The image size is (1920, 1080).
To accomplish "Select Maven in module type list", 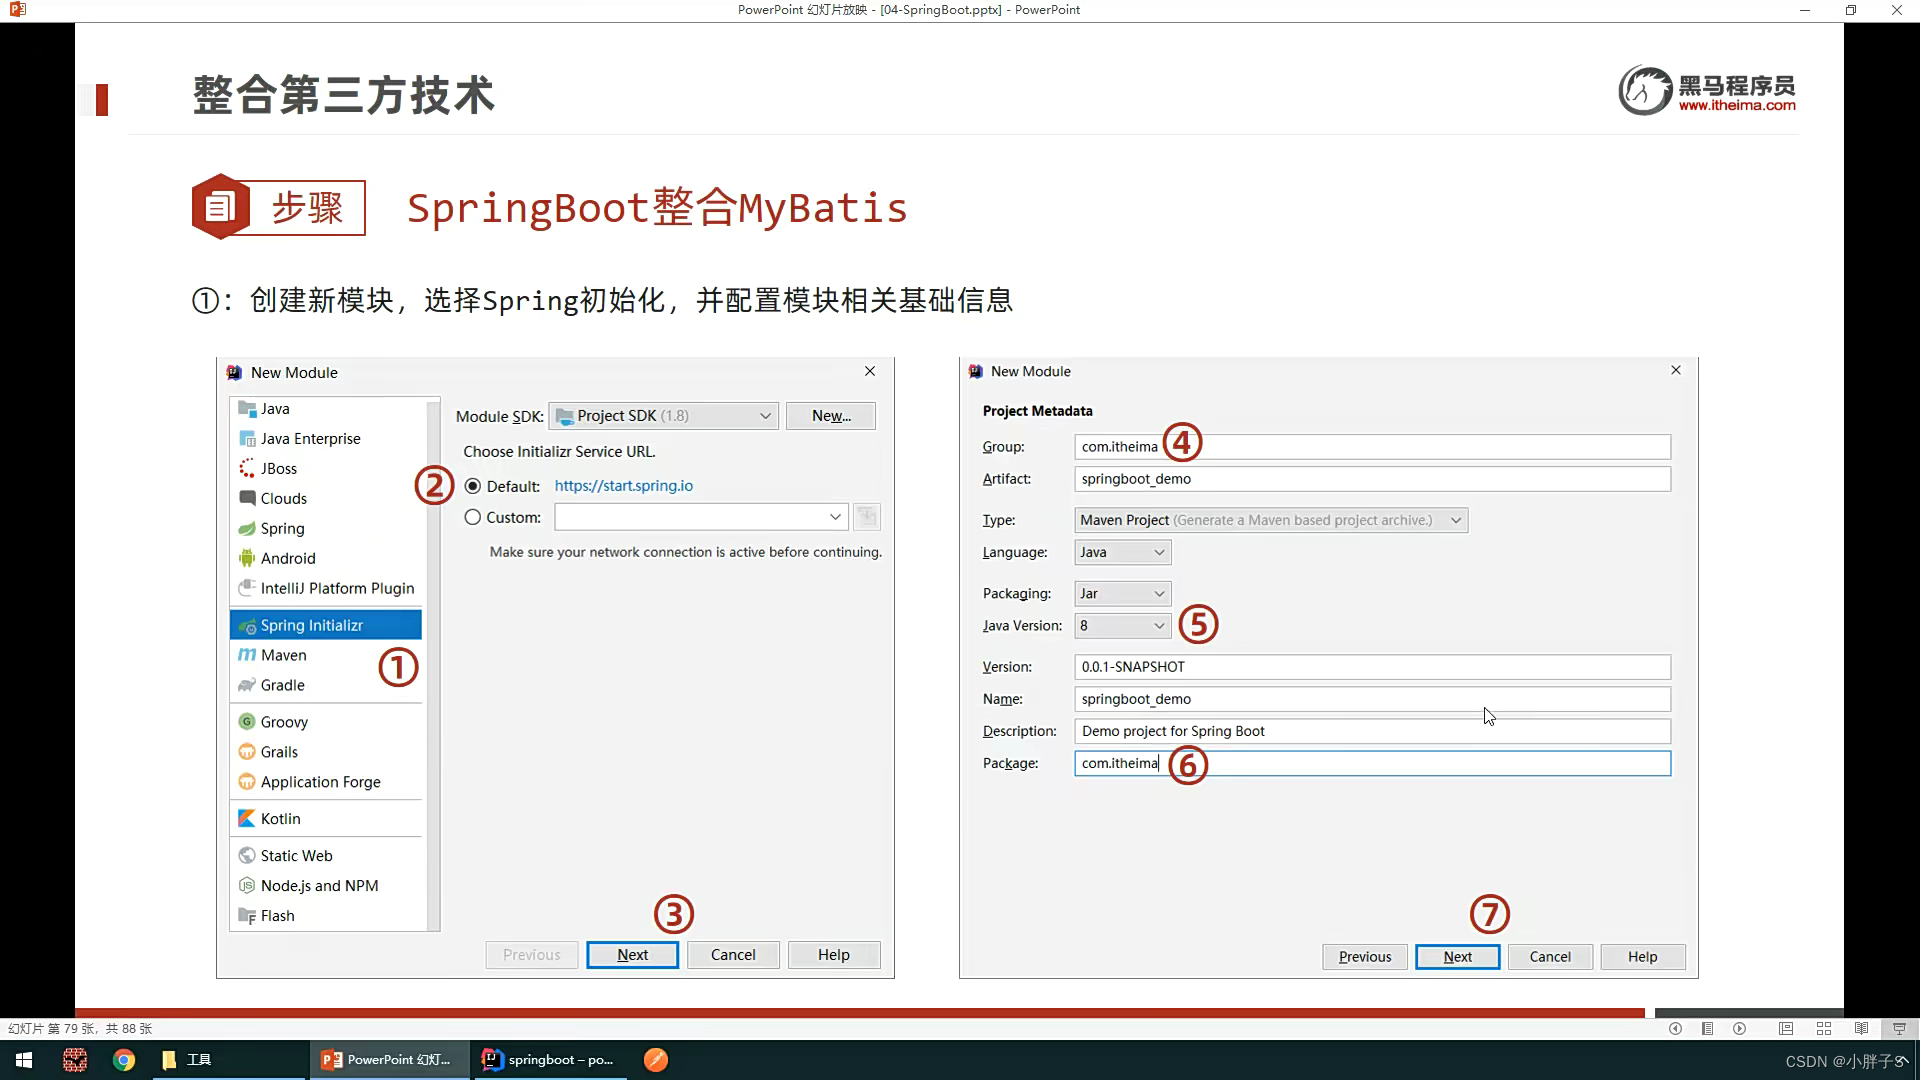I will tap(284, 655).
